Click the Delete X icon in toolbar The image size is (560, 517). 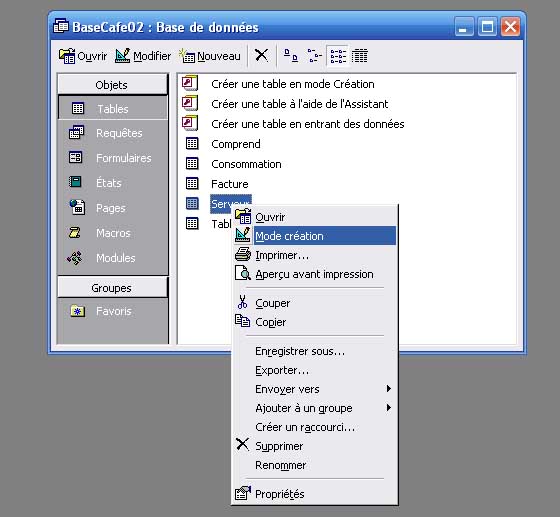(x=261, y=56)
